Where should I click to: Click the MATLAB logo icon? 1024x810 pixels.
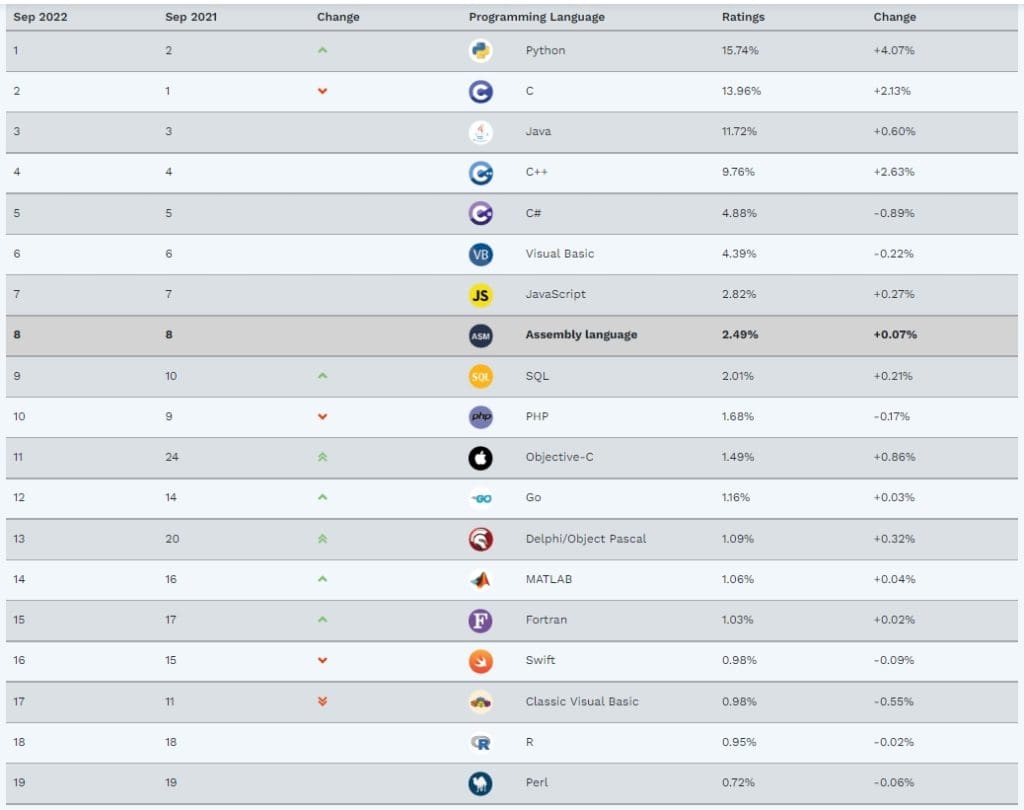[x=481, y=579]
